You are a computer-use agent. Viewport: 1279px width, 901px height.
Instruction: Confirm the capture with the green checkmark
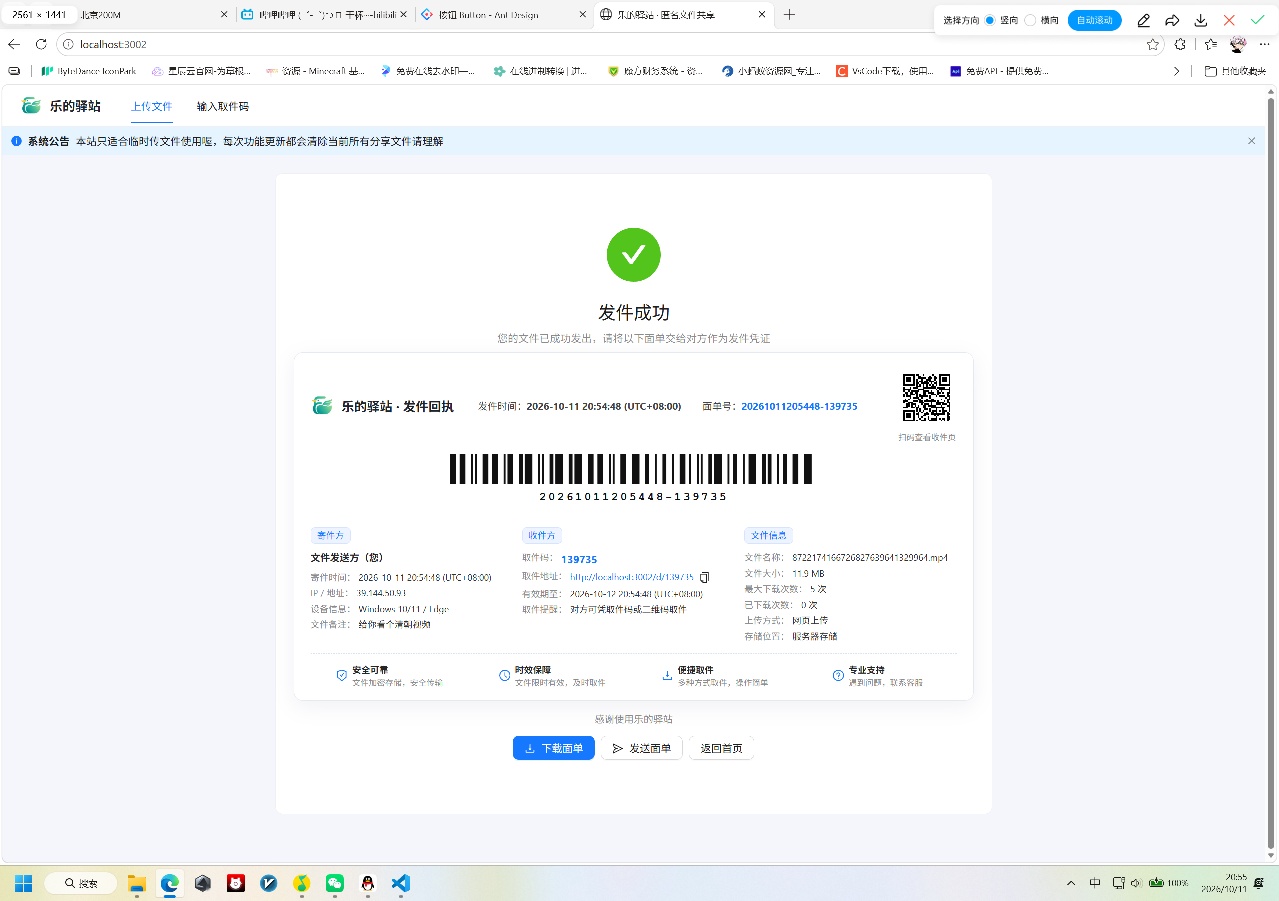(x=1257, y=20)
